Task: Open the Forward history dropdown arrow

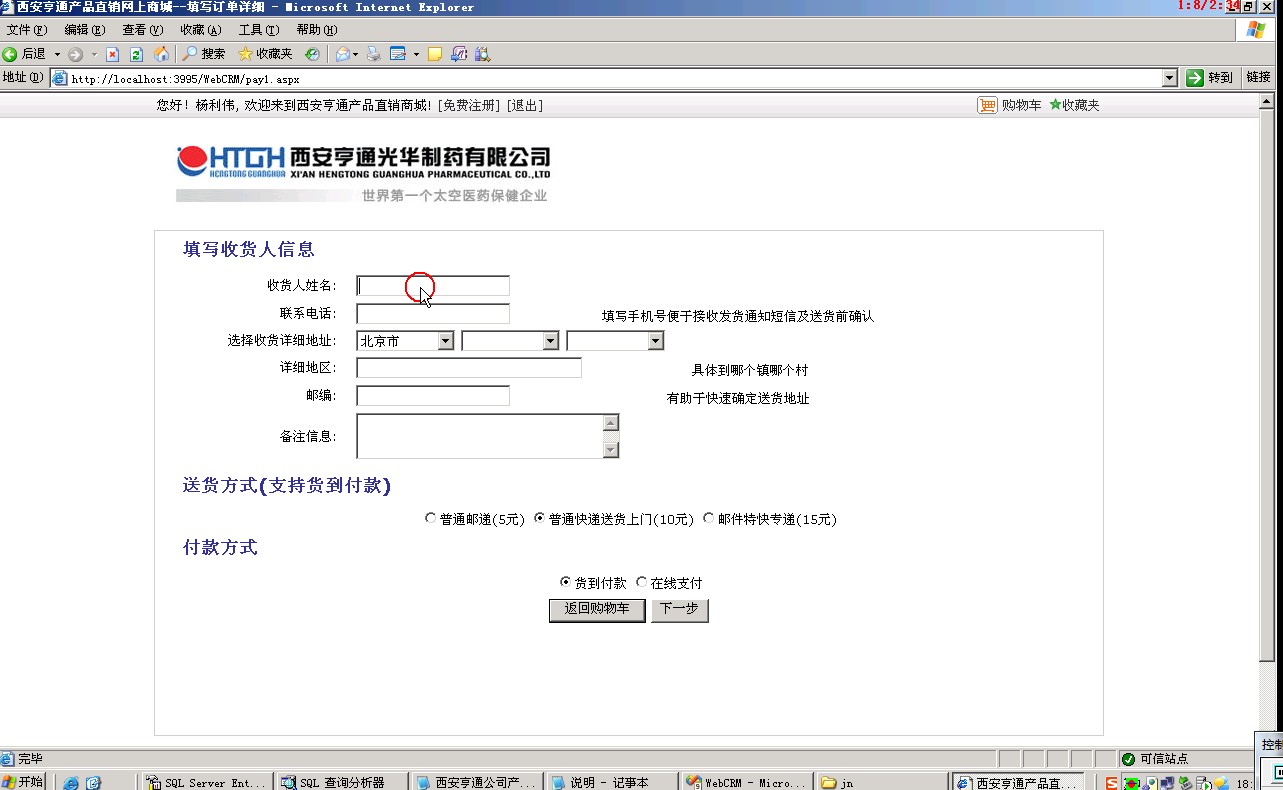Action: point(95,54)
